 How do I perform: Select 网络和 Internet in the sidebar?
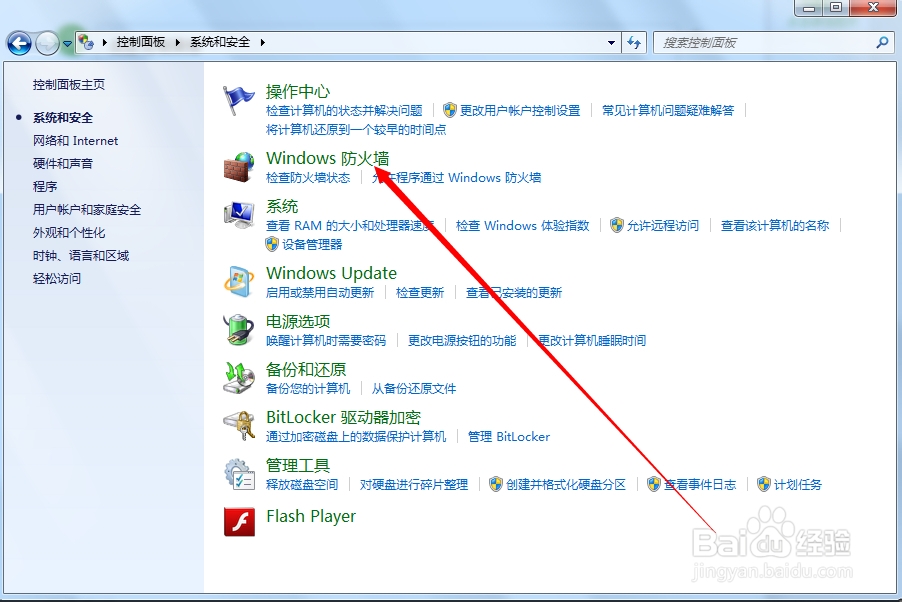75,140
